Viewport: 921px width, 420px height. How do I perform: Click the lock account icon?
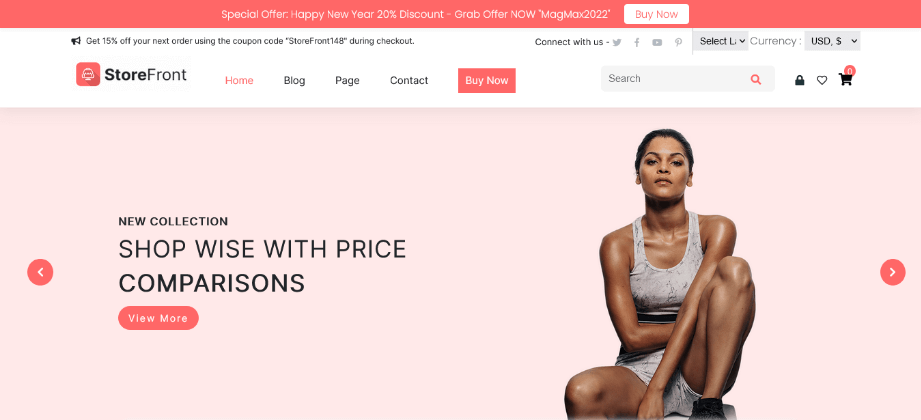(799, 80)
